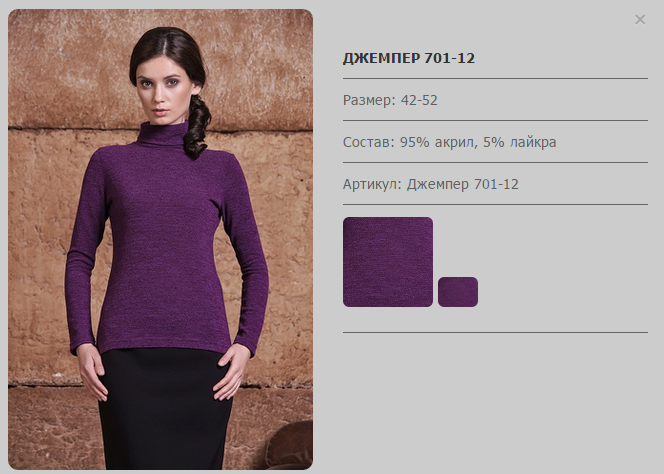
Task: Click the large purple fabric swatch
Action: pos(388,262)
